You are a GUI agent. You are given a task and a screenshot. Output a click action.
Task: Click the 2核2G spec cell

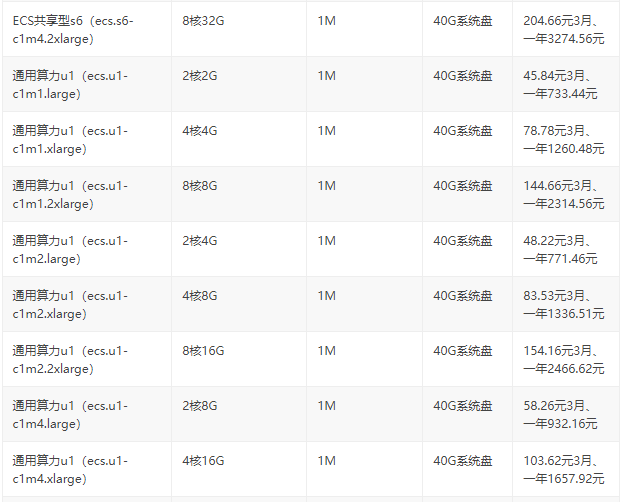[x=199, y=75]
